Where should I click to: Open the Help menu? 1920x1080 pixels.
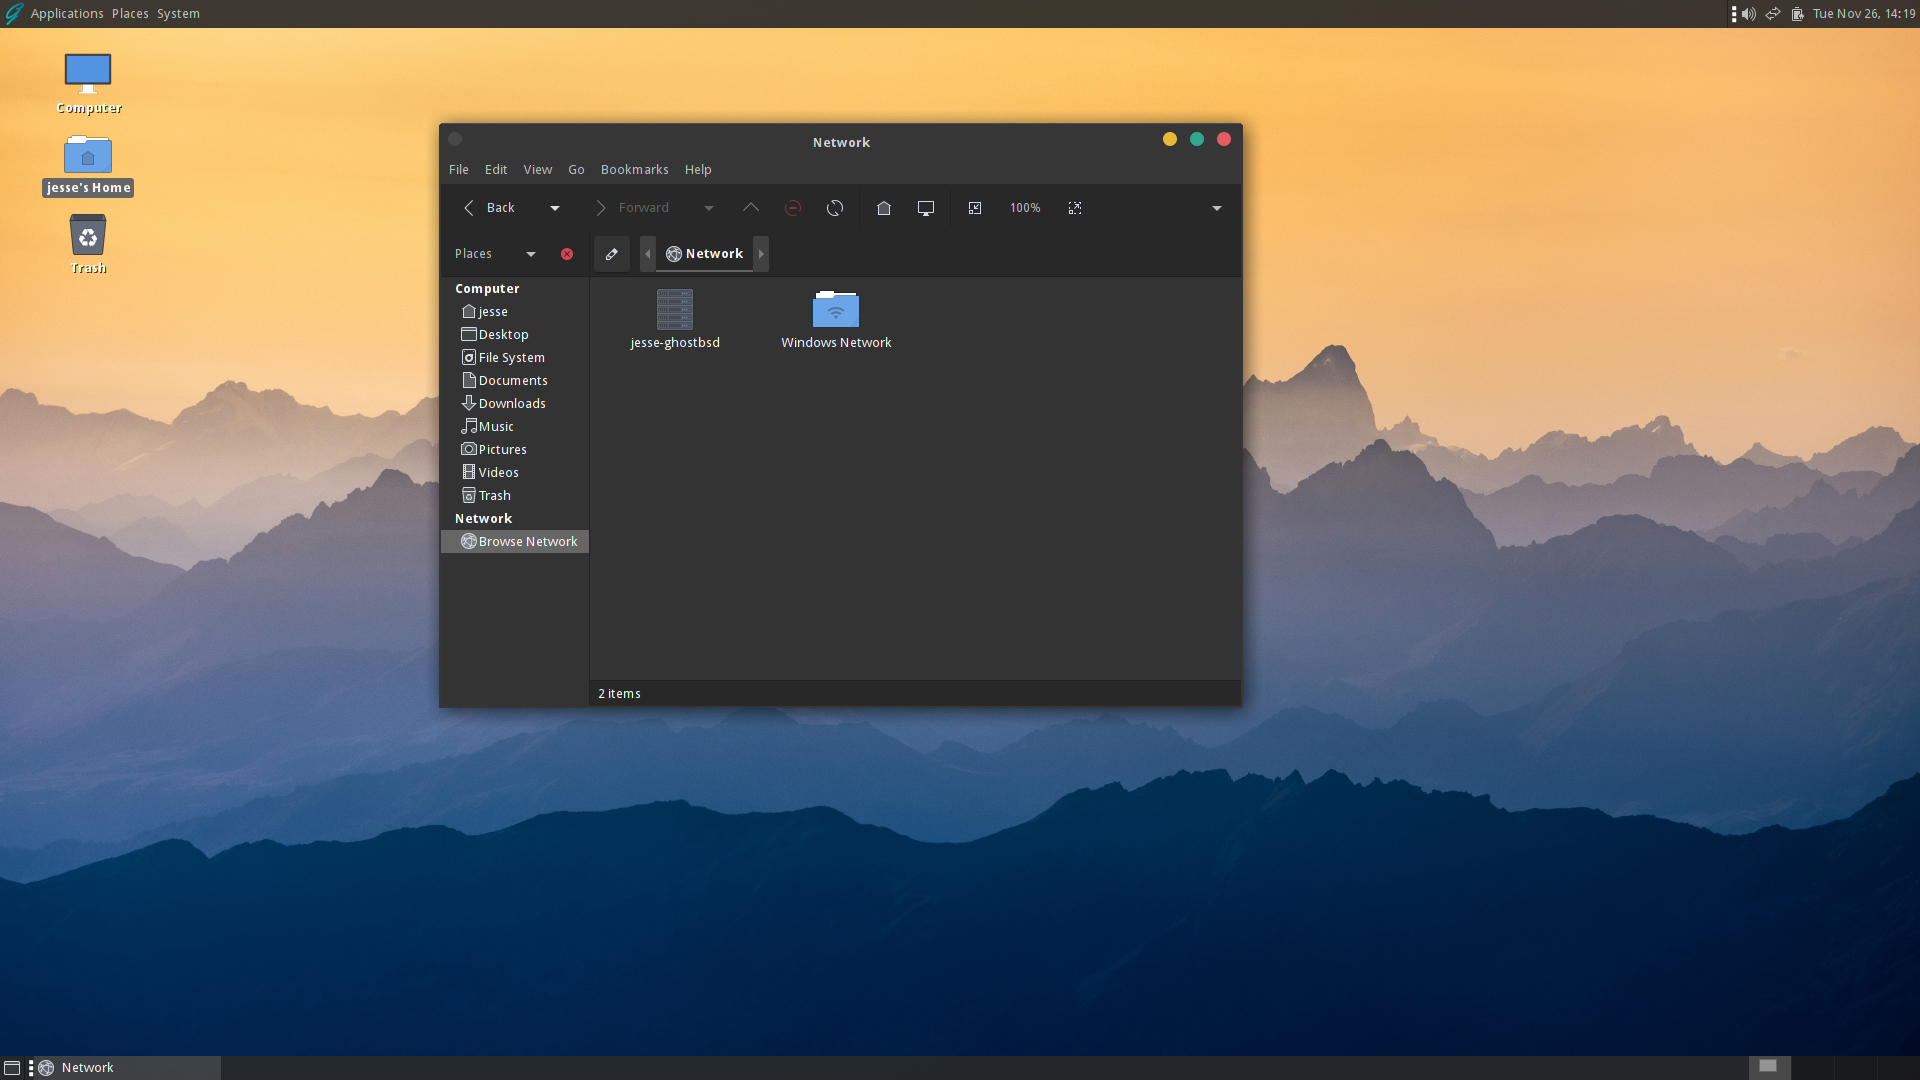[698, 170]
